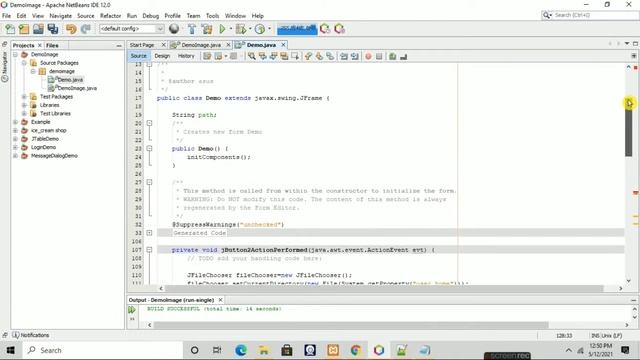Viewport: 640px width, 360px height.
Task: Switch to the Start Page tab
Action: click(142, 45)
